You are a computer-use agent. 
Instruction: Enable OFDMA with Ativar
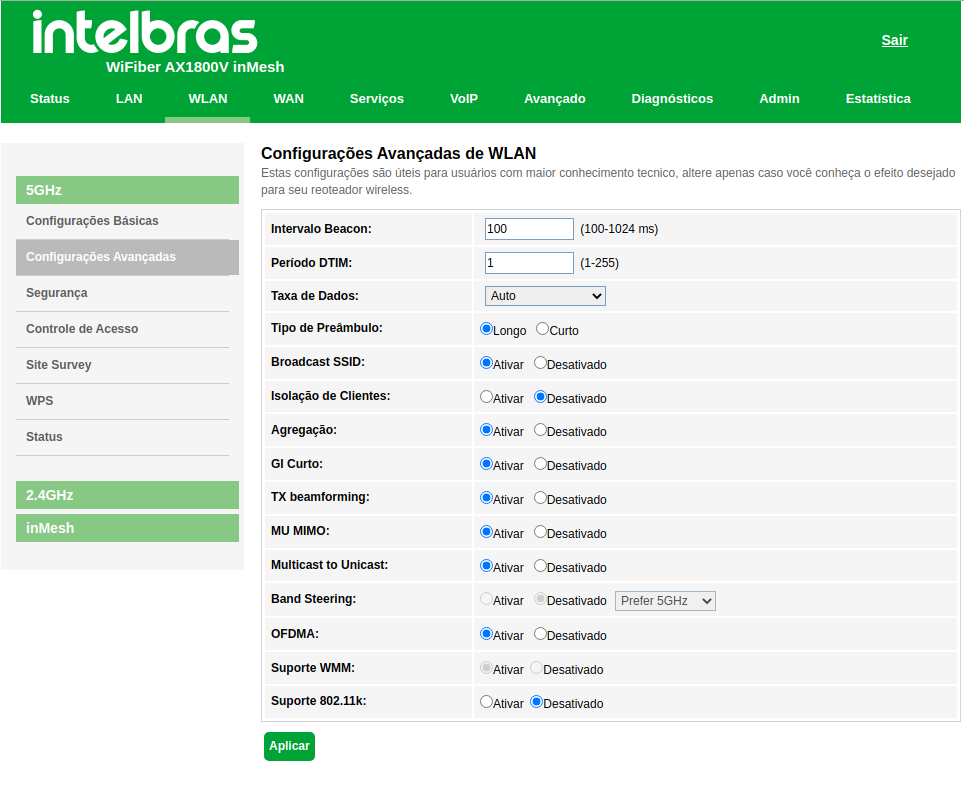pyautogui.click(x=486, y=633)
